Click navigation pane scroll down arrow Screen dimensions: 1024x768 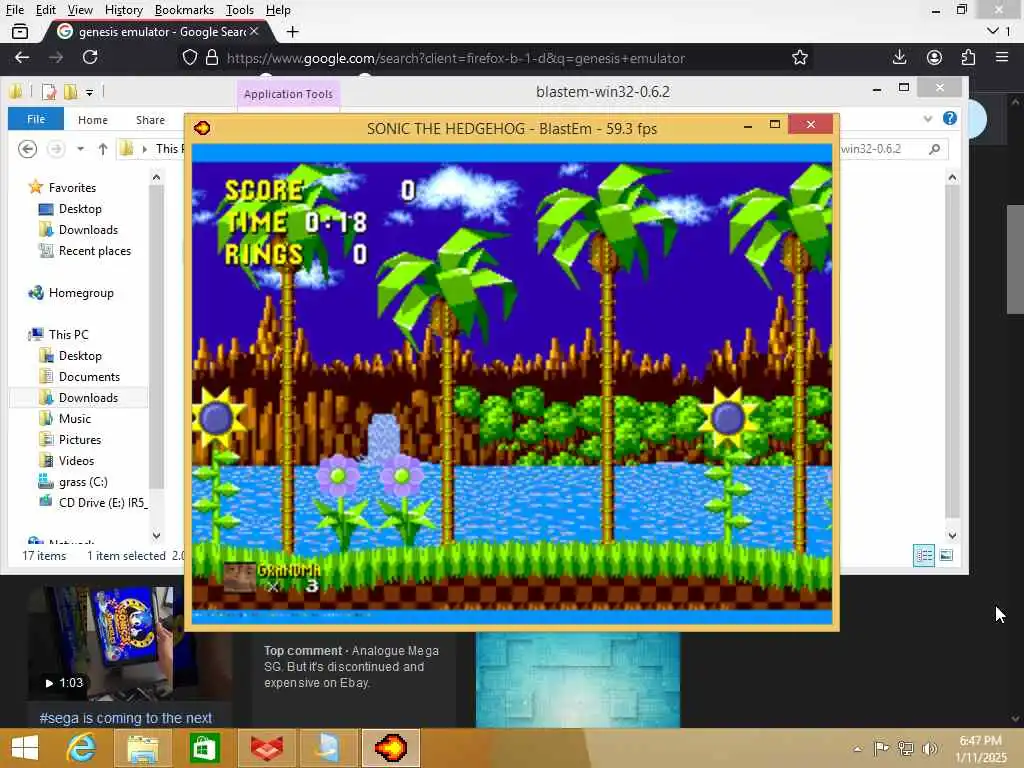coord(156,536)
